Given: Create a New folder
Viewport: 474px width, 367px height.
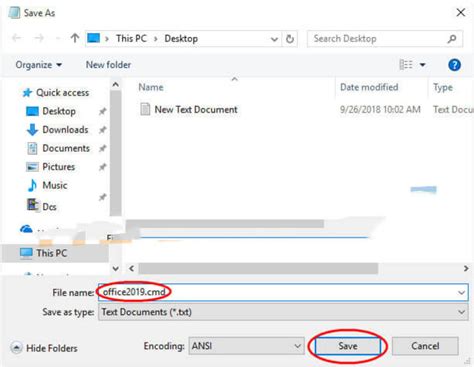Looking at the screenshot, I should point(108,65).
